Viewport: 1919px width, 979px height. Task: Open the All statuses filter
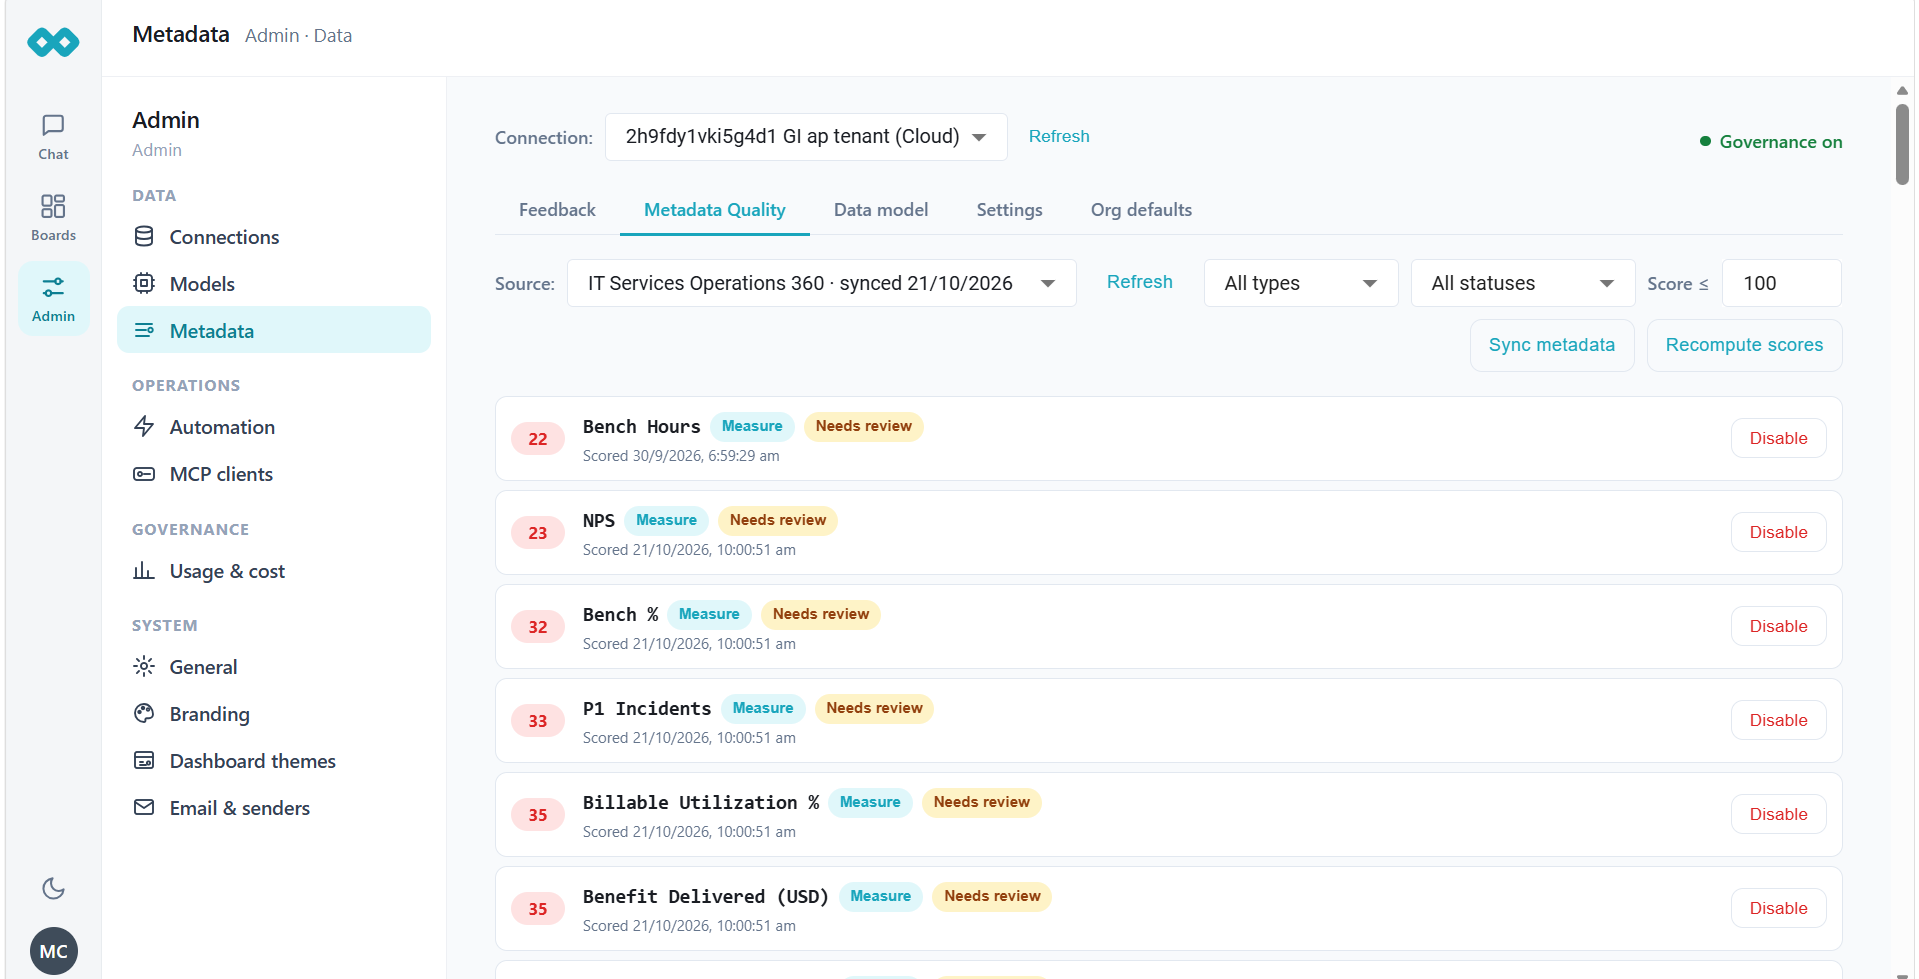click(x=1522, y=283)
